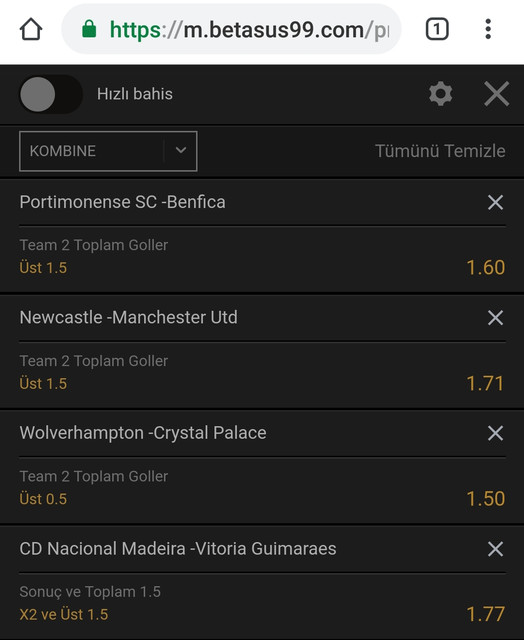
Task: Close the bet slip panel
Action: coord(496,94)
